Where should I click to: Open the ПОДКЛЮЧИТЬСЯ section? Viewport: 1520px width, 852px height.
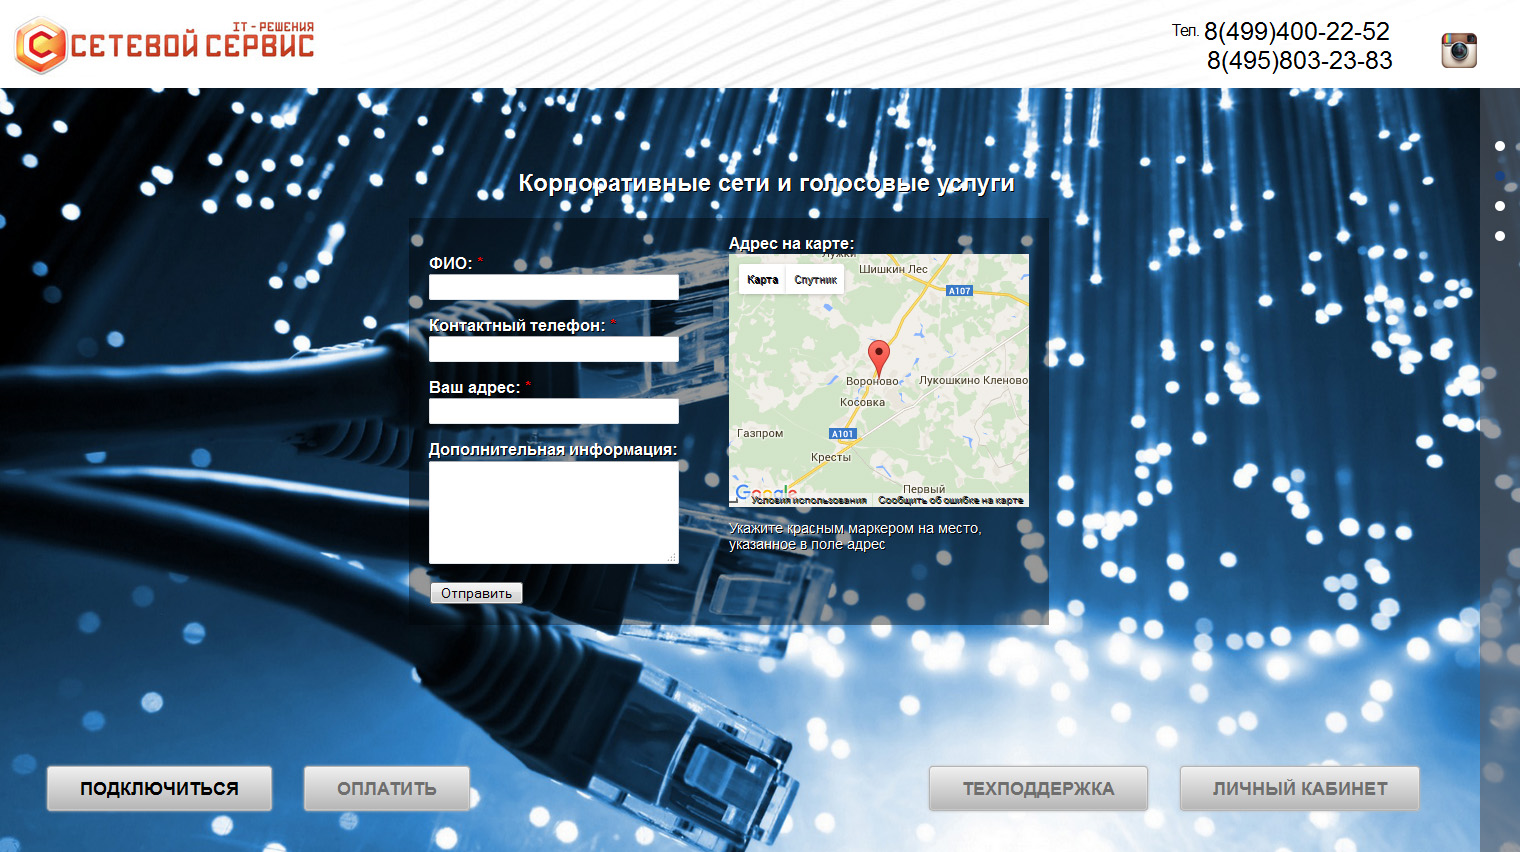tap(159, 788)
